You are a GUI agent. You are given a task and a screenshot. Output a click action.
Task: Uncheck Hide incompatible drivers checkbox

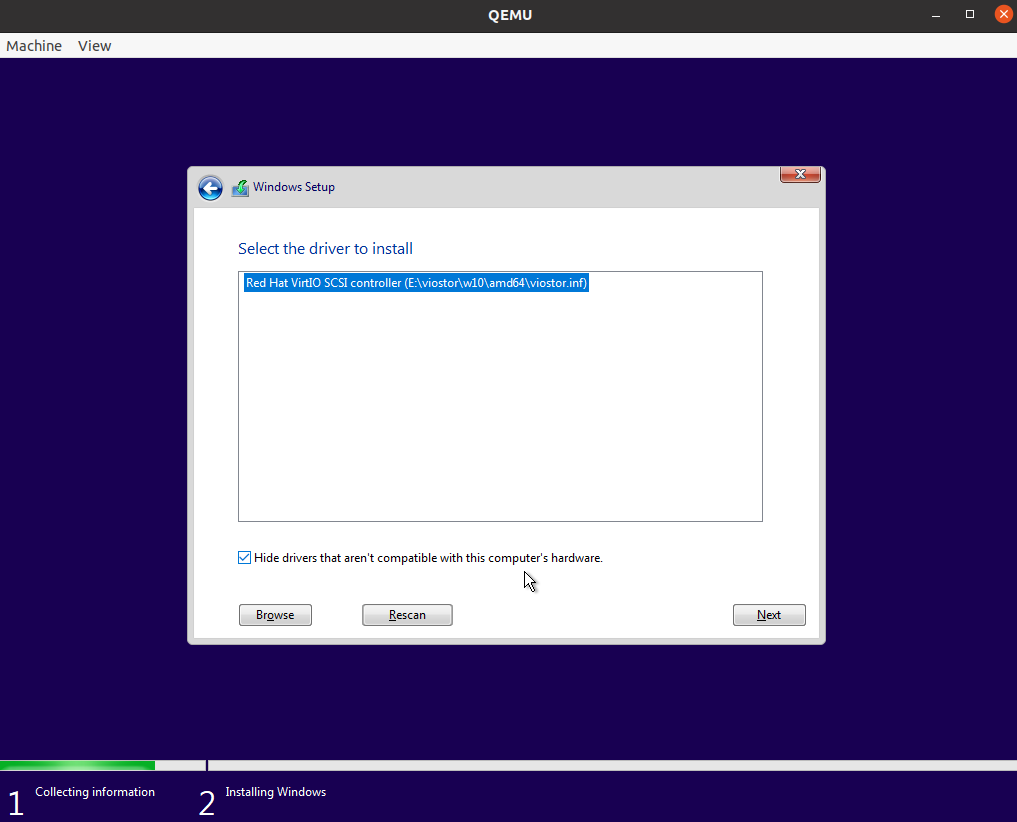coord(245,558)
